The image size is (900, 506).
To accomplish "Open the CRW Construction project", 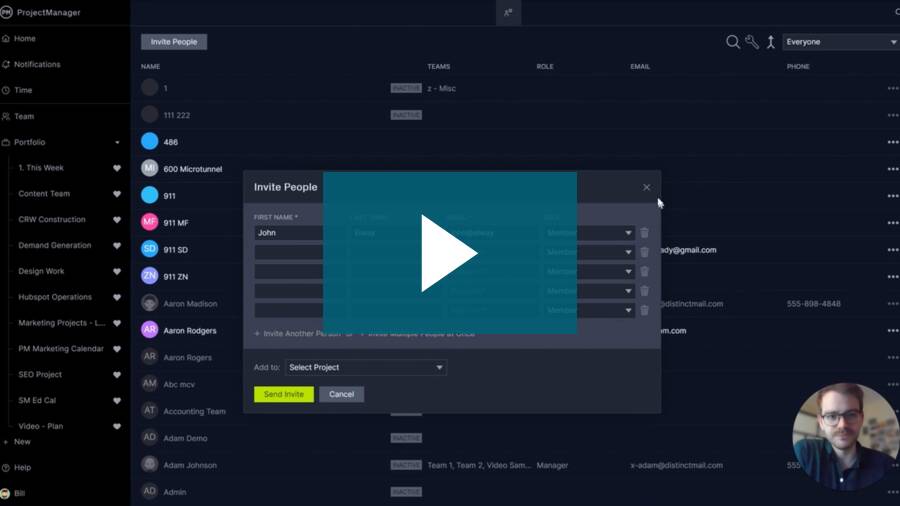I will pyautogui.click(x=52, y=220).
